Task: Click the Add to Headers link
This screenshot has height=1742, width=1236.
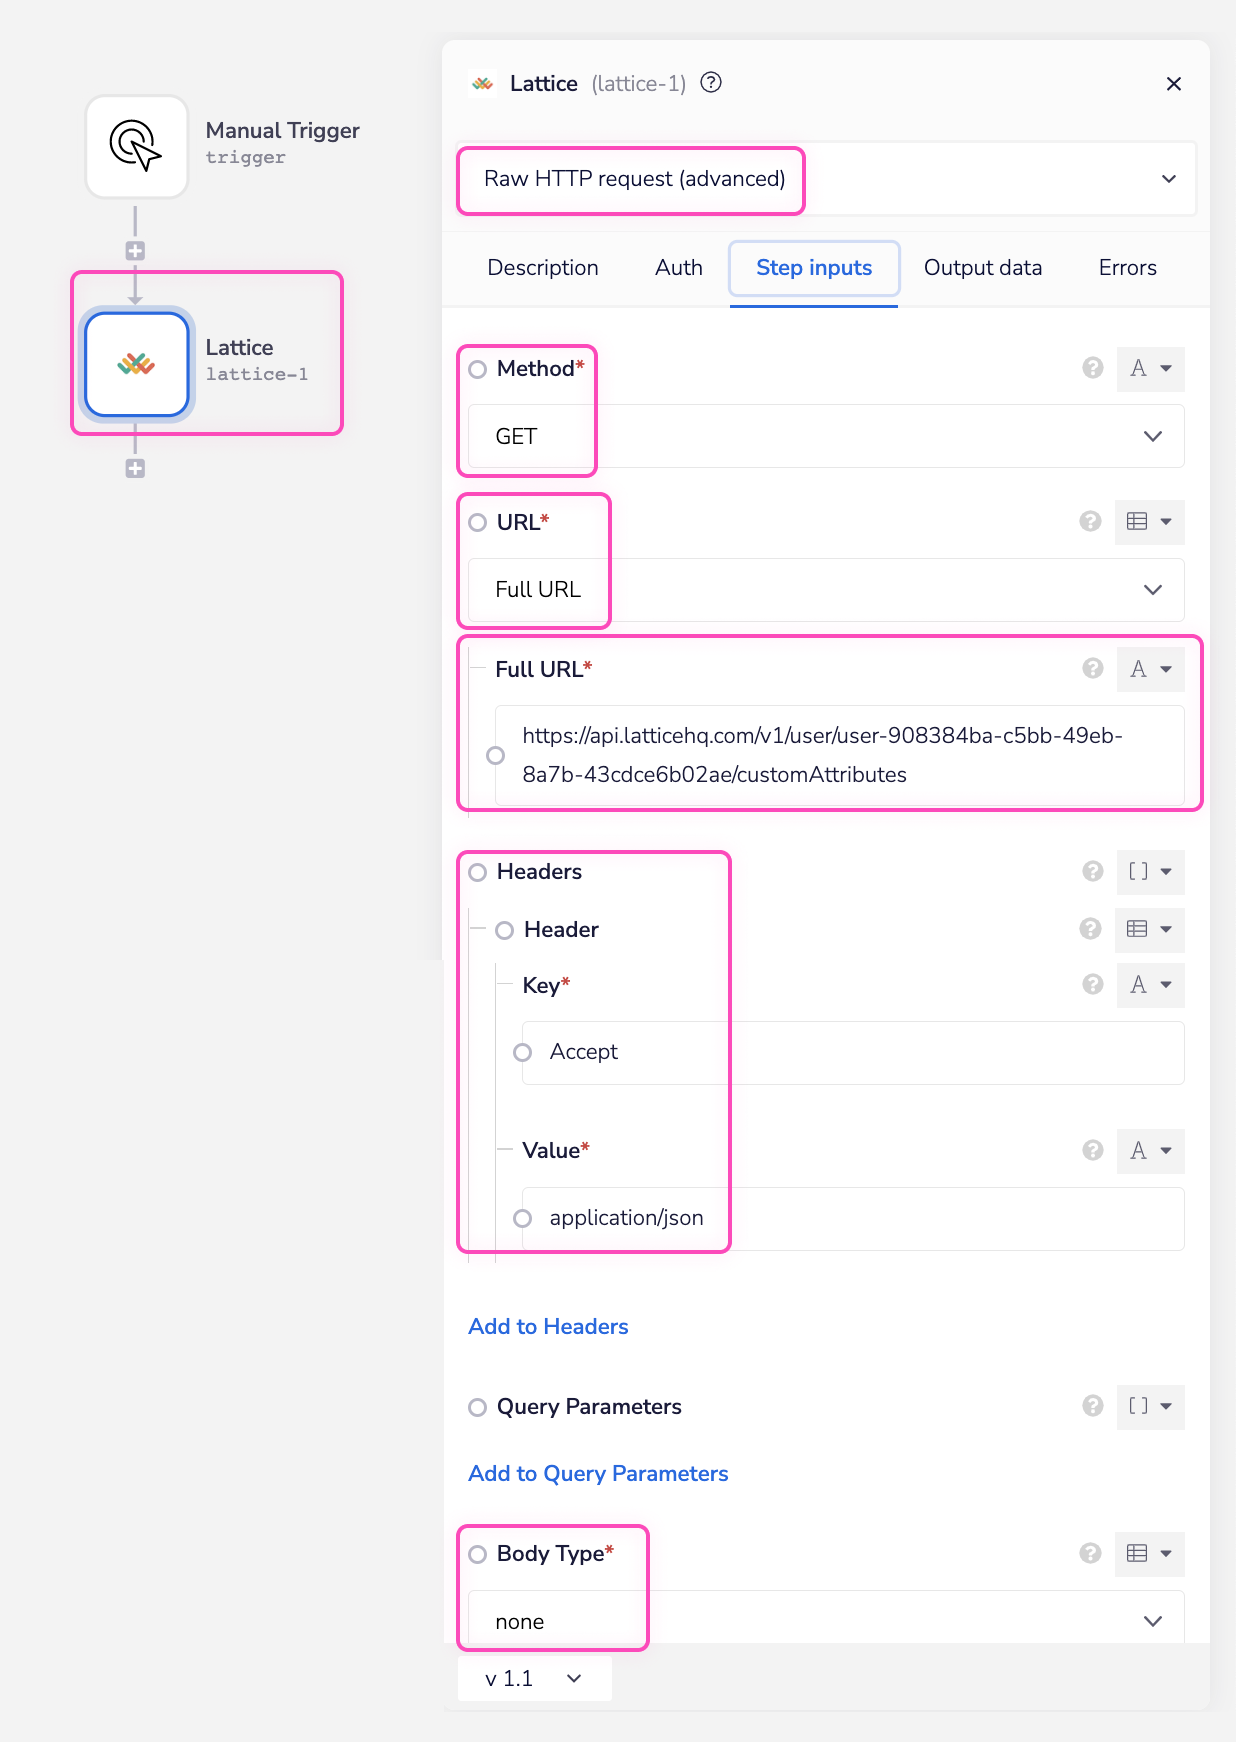Action: 548,1326
